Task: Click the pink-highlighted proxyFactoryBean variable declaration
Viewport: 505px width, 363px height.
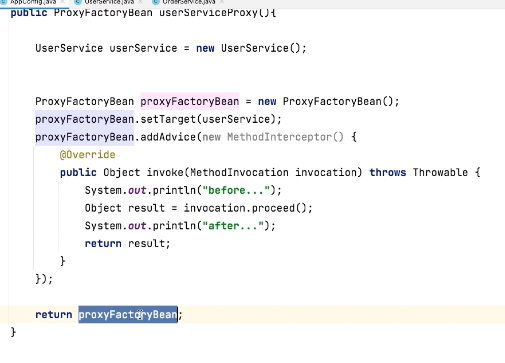Action: coord(190,101)
